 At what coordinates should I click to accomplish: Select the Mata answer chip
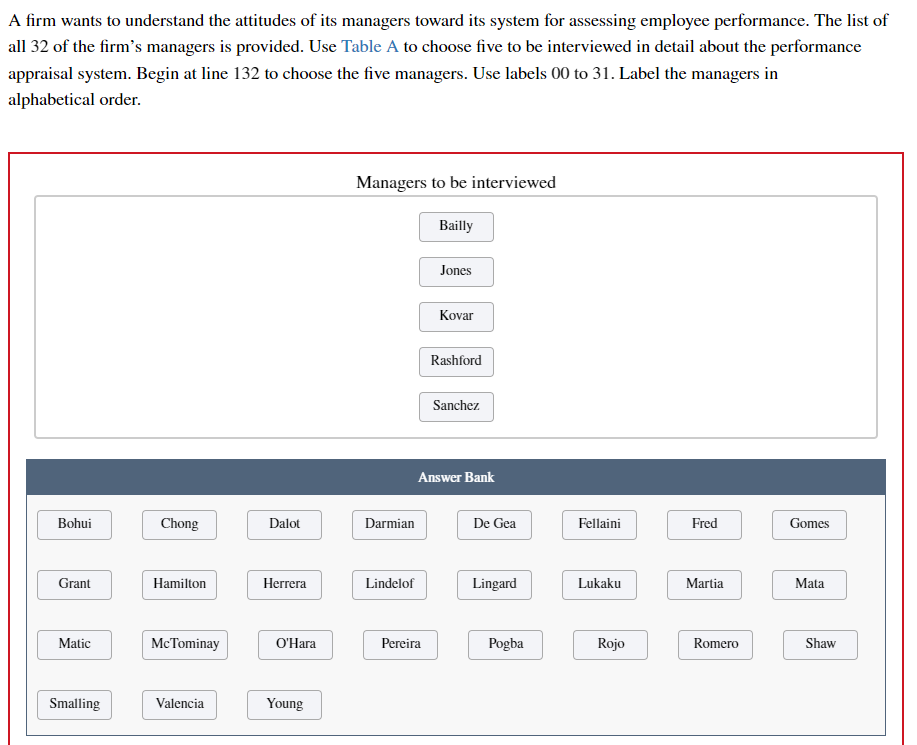click(x=809, y=585)
